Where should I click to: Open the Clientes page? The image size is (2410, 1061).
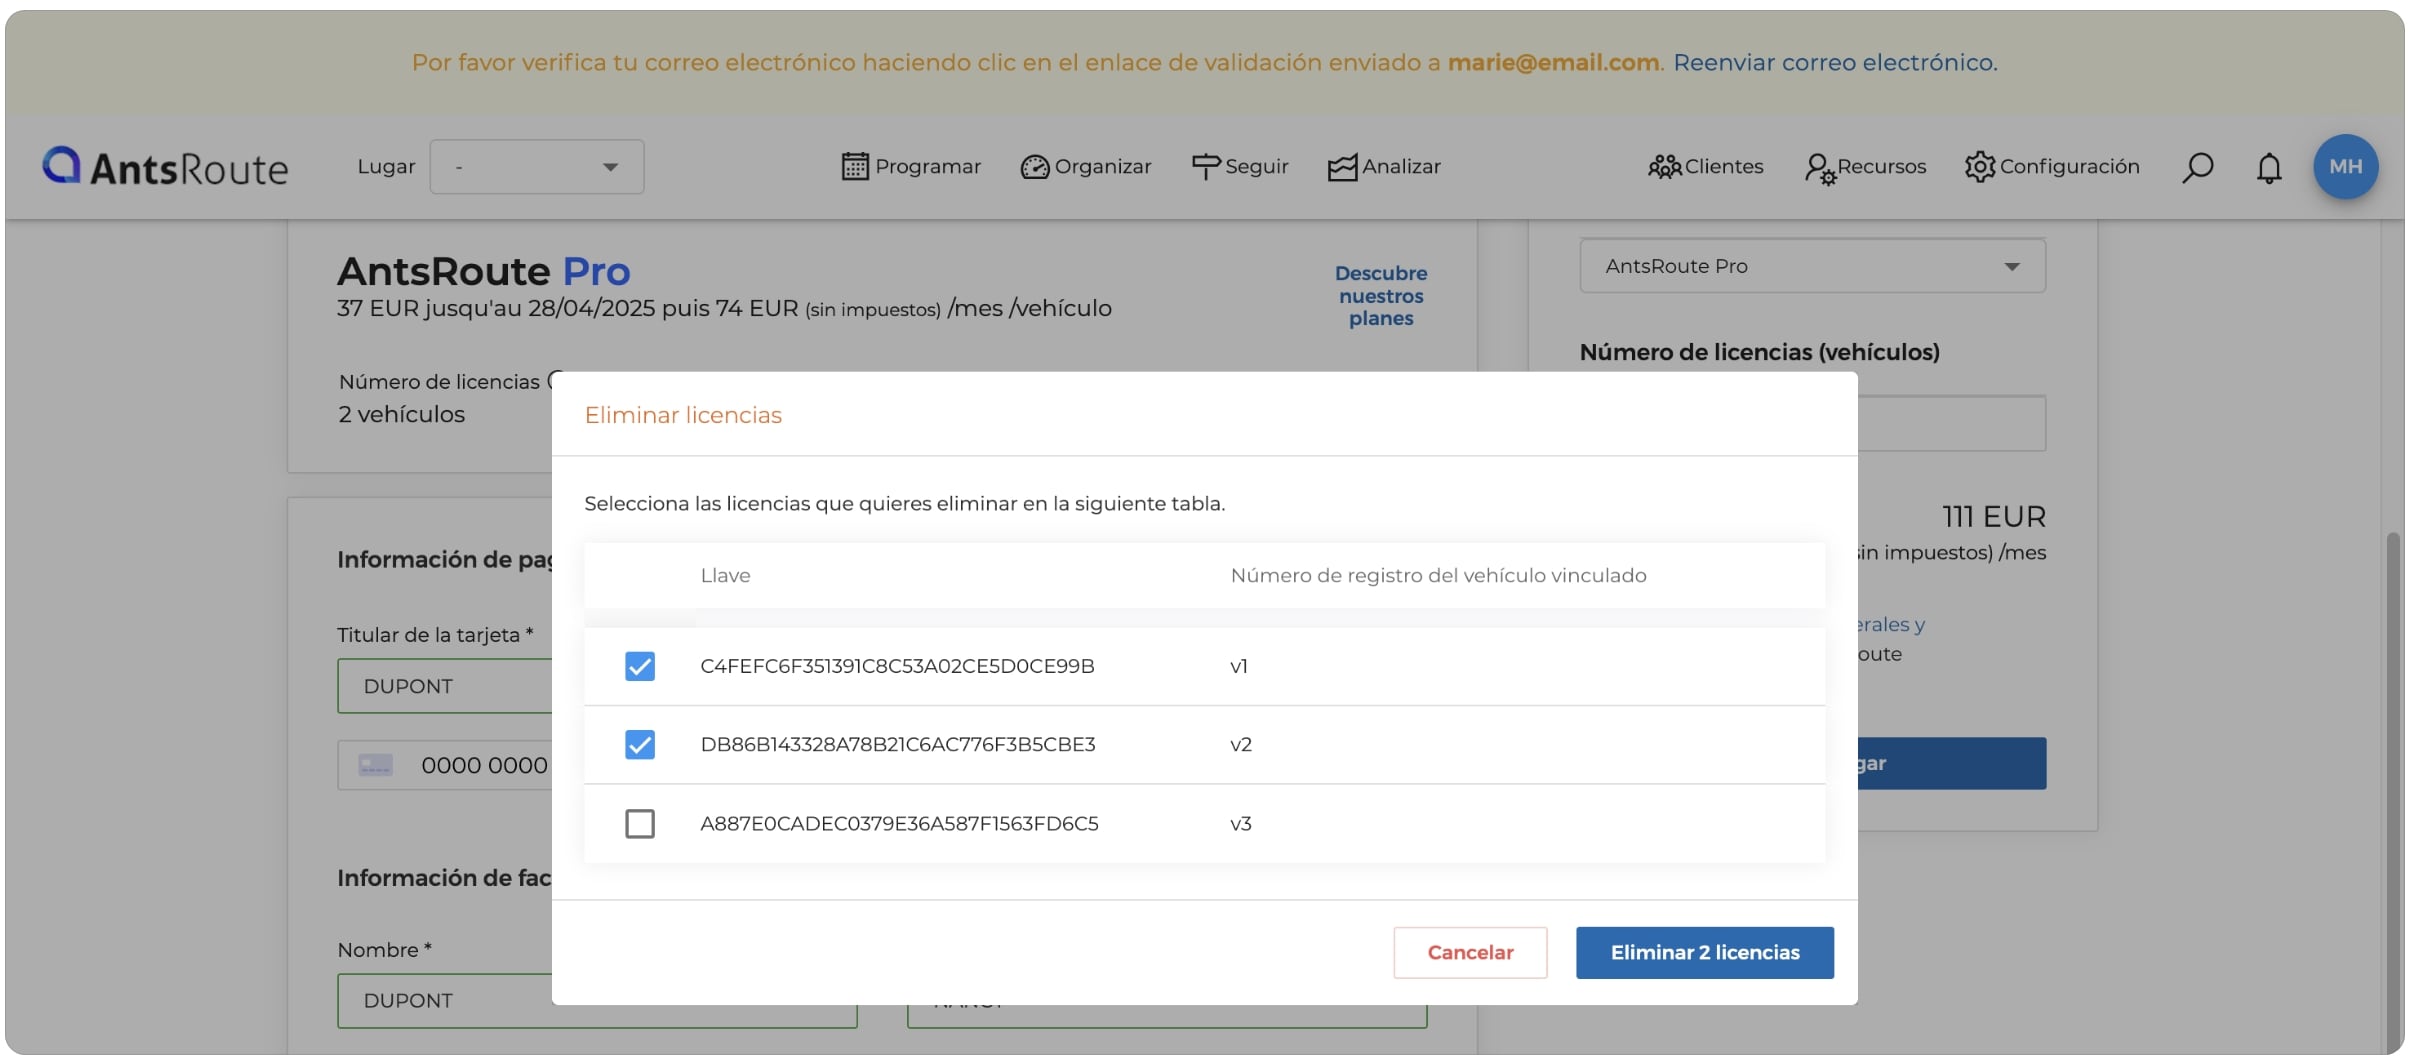tap(1706, 167)
